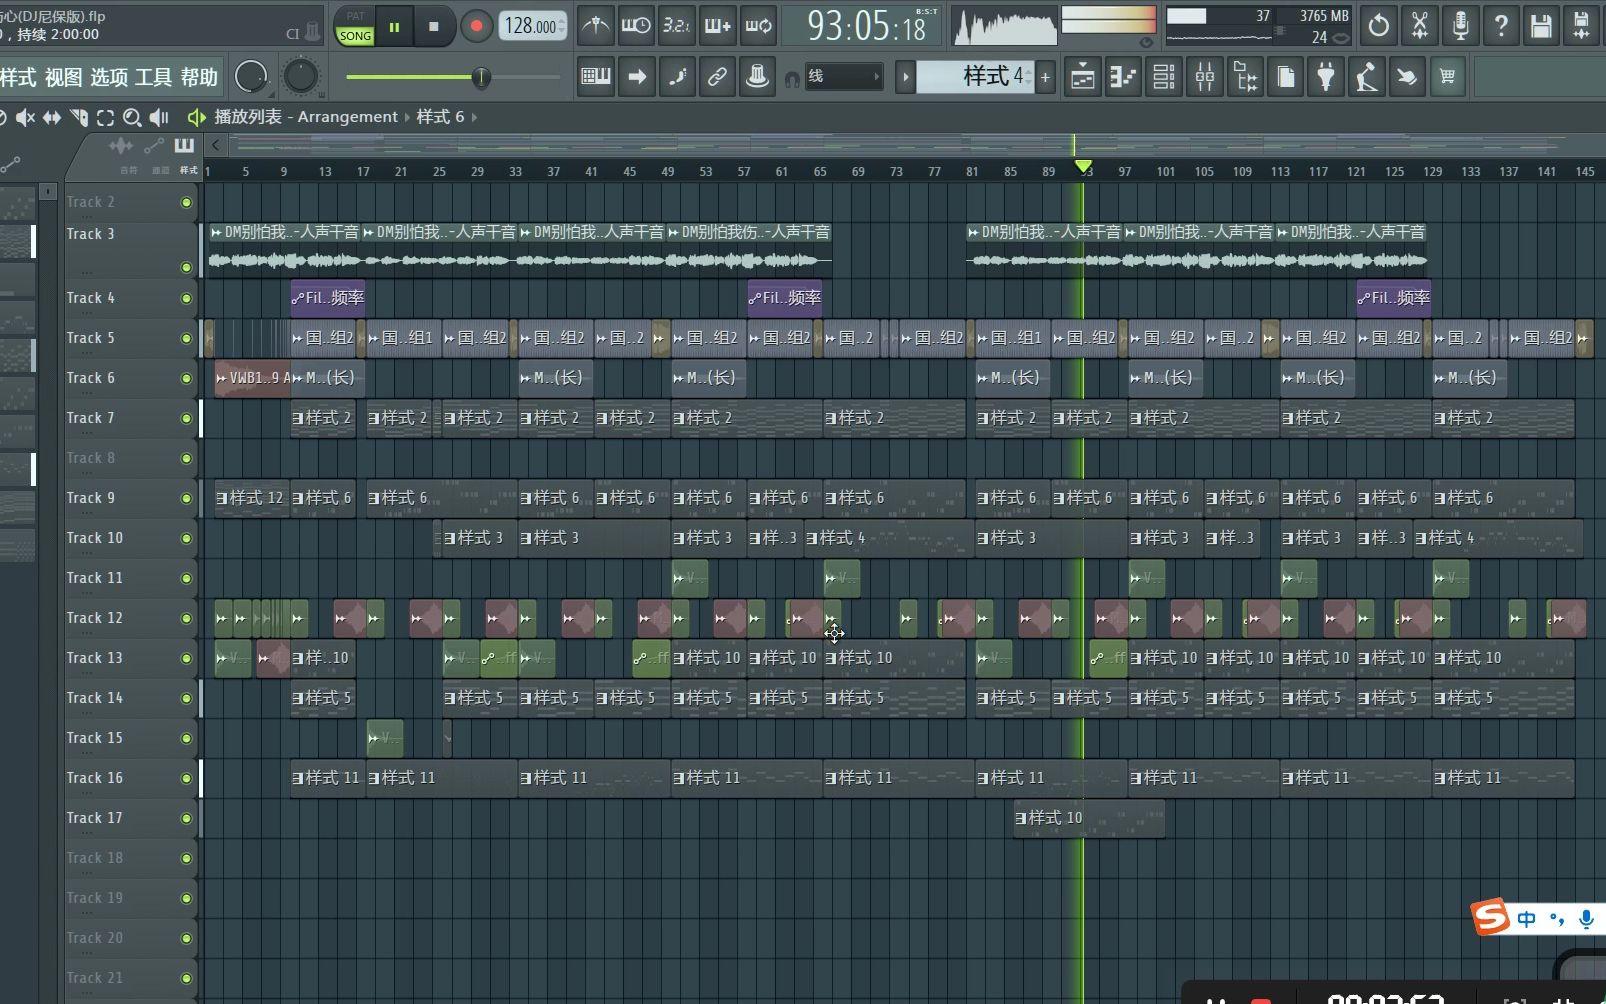This screenshot has width=1606, height=1004.
Task: Mute Track 16 with its green light
Action: point(186,778)
